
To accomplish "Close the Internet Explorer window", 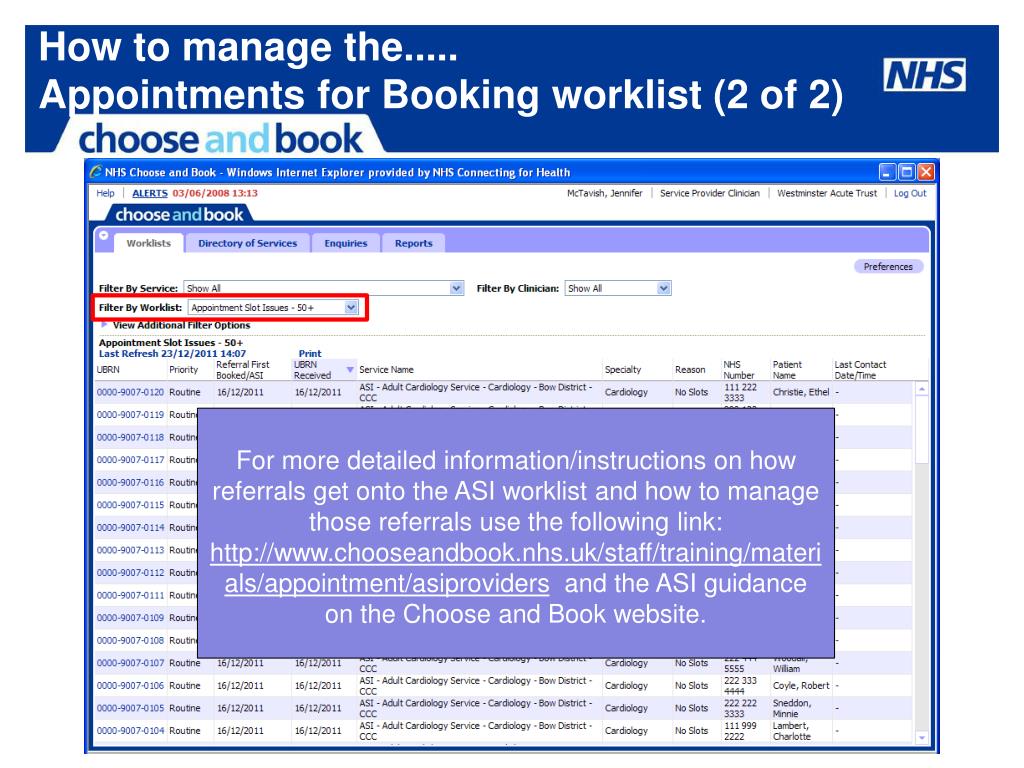I will pos(926,172).
